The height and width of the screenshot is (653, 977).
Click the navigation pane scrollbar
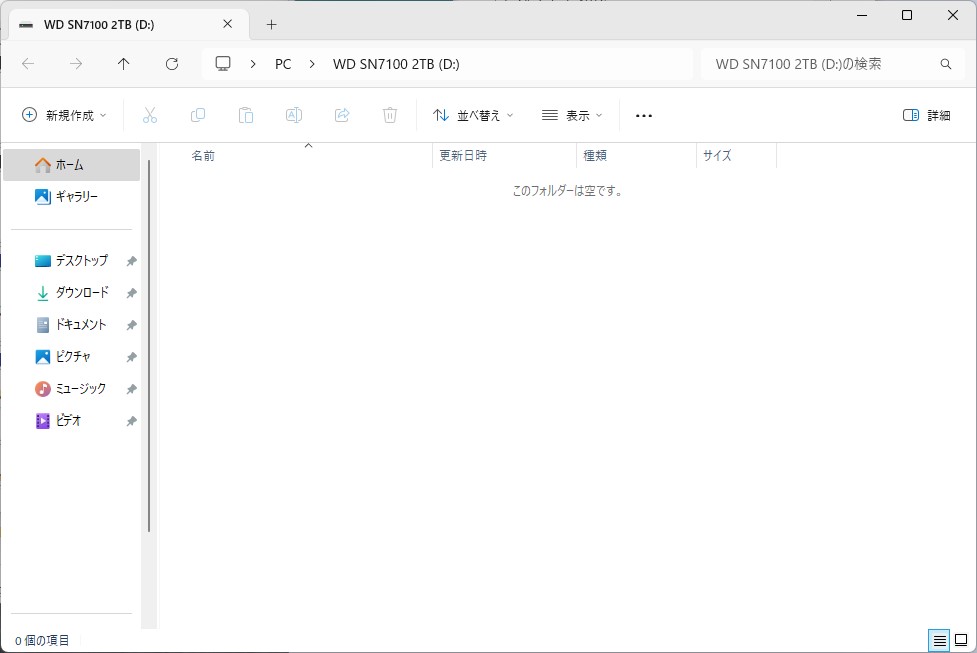point(149,346)
